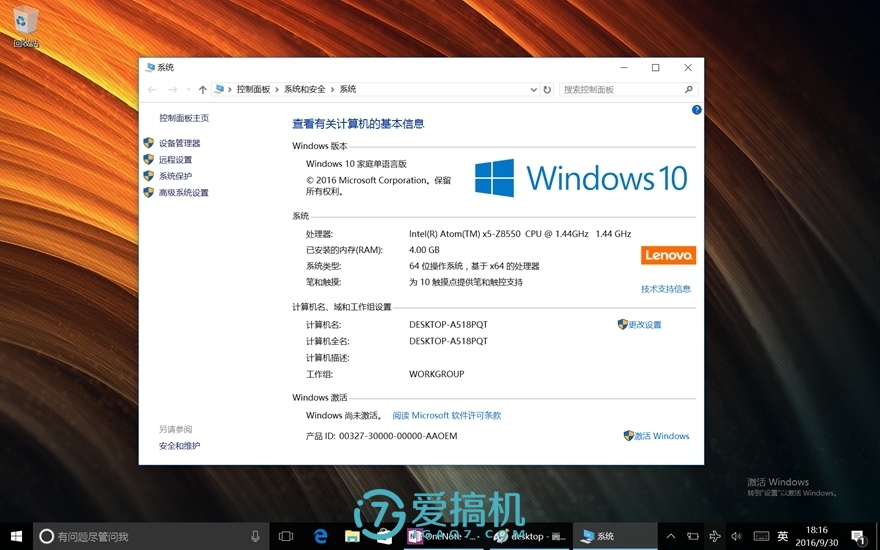
Task: Open Security and Maintenance (安全和维护) link
Action: [179, 446]
